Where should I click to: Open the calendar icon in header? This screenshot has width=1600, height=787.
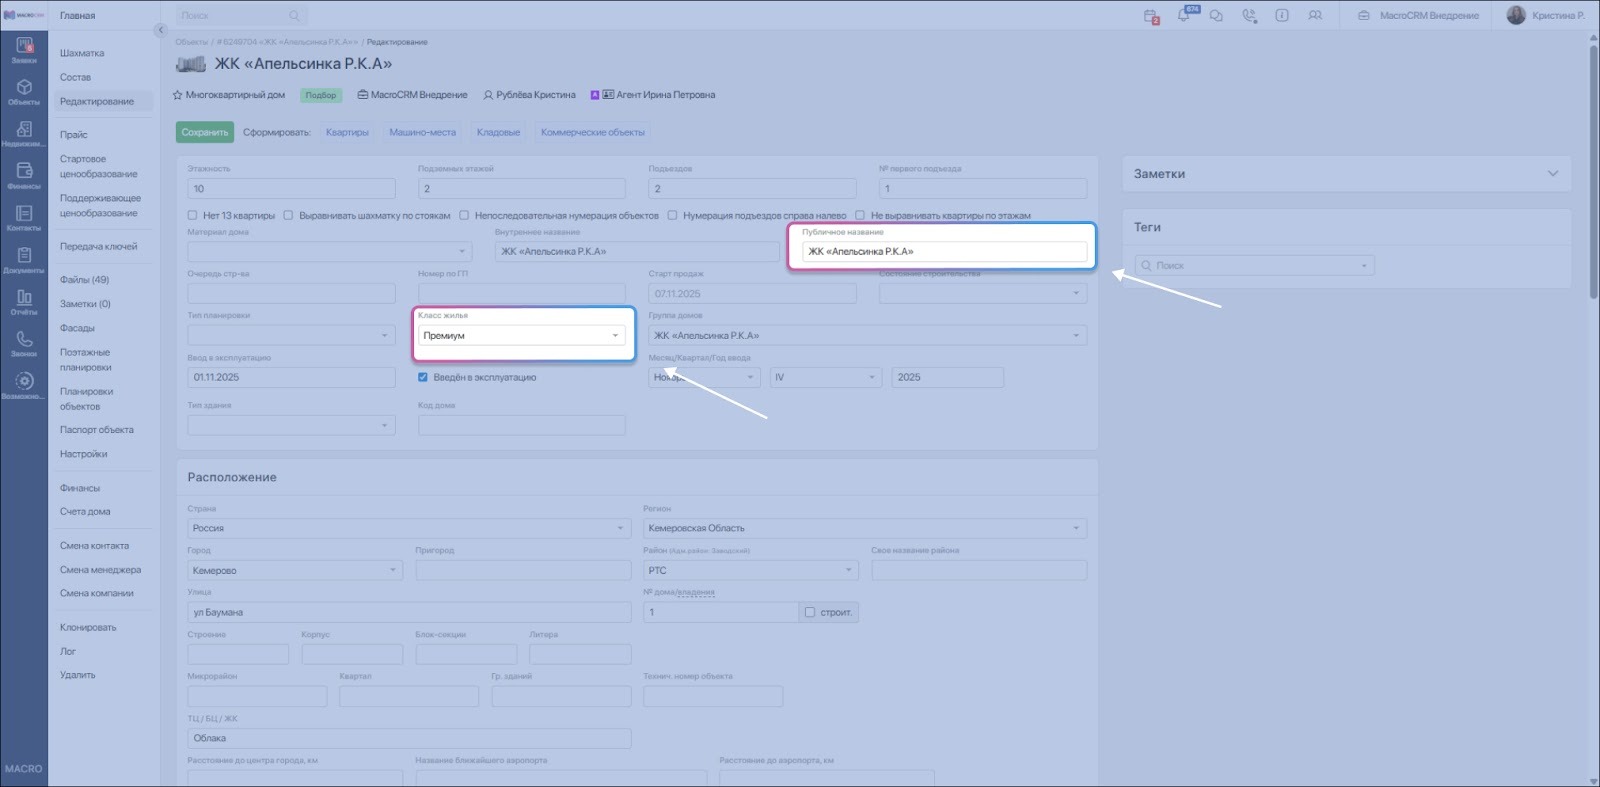tap(1151, 16)
